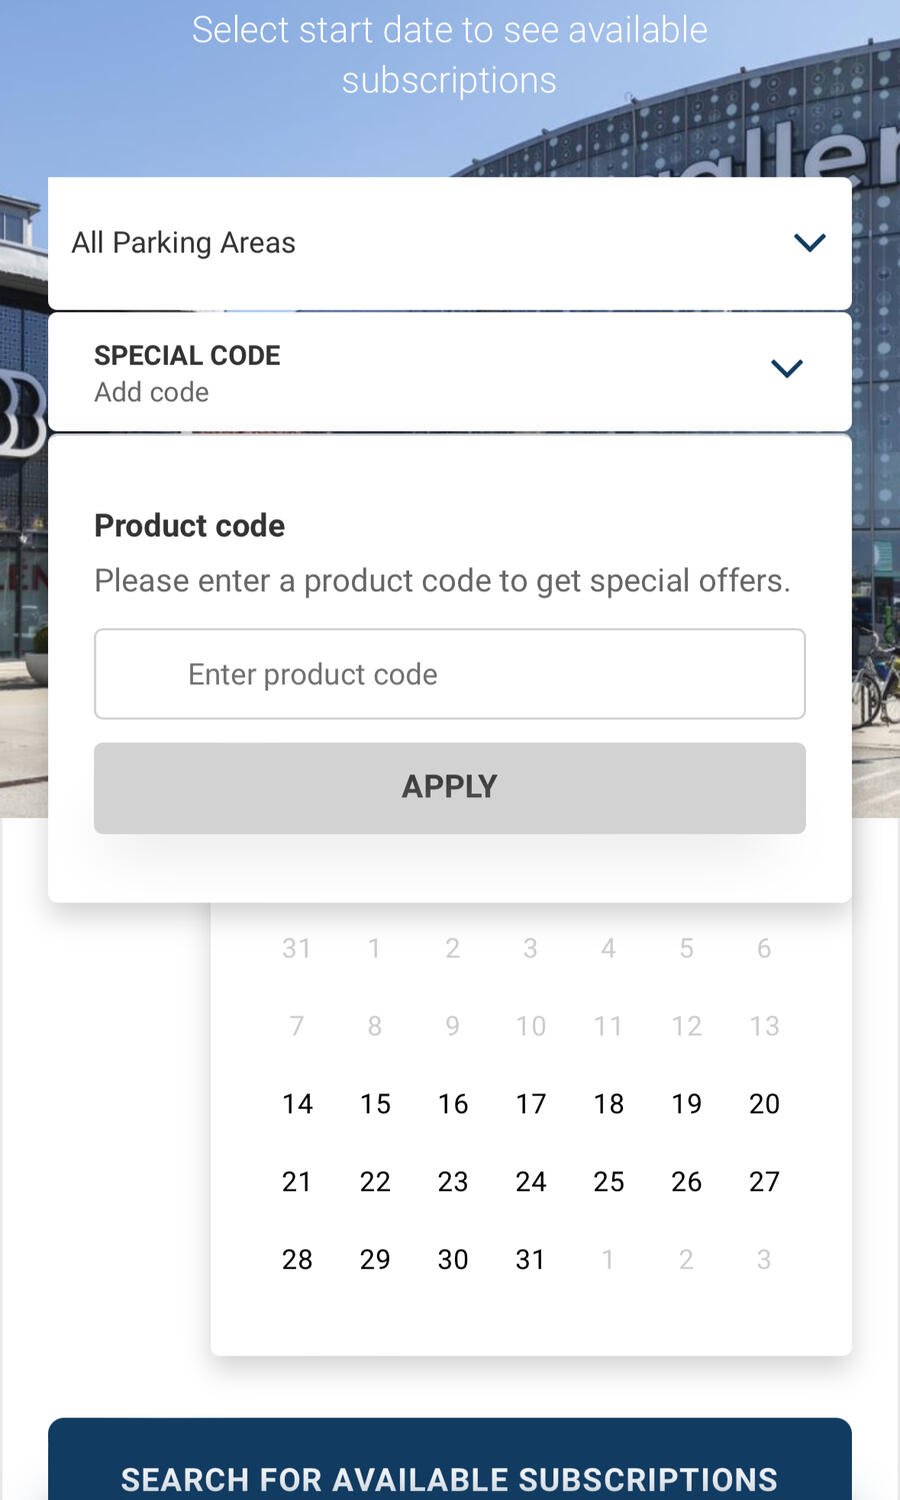This screenshot has width=900, height=1500.
Task: Choose the 21st as start date
Action: (x=297, y=1182)
